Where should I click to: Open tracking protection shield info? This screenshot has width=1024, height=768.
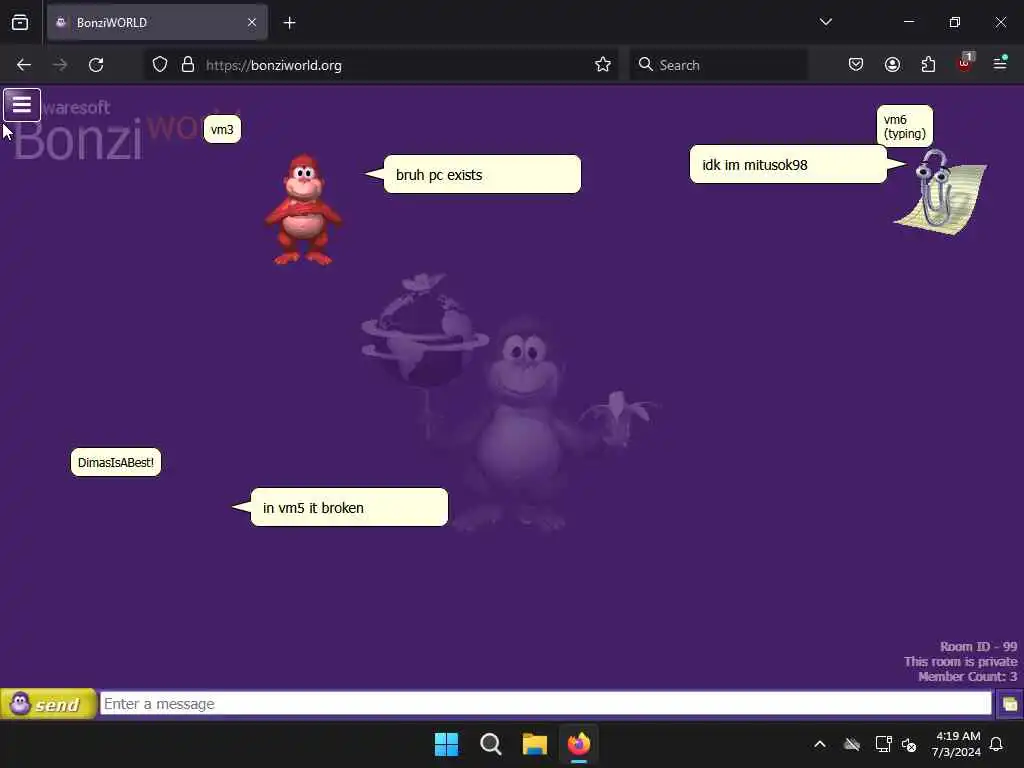pos(160,65)
